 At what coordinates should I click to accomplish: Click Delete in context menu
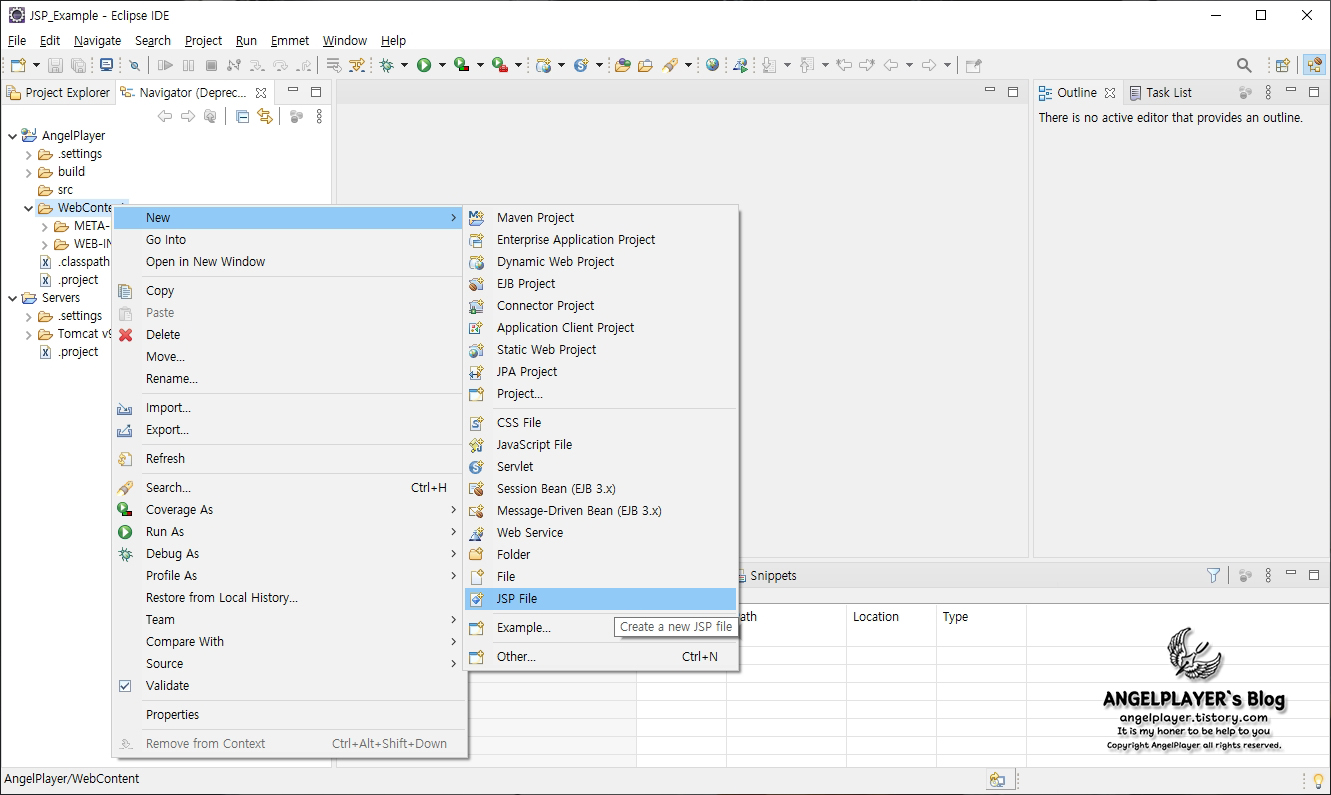click(290, 335)
